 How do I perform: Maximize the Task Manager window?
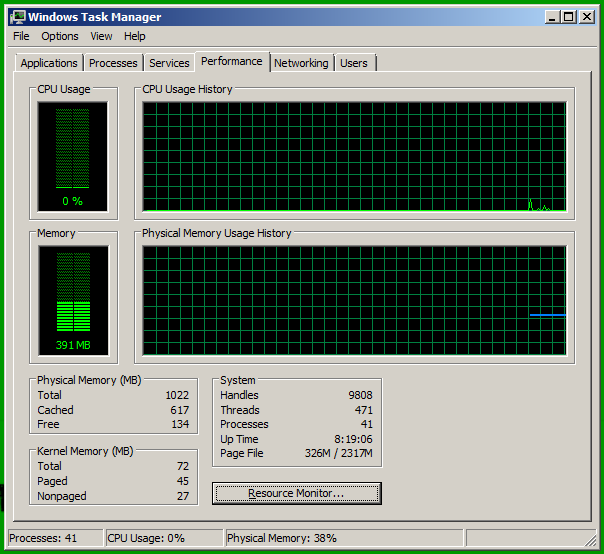[x=569, y=17]
